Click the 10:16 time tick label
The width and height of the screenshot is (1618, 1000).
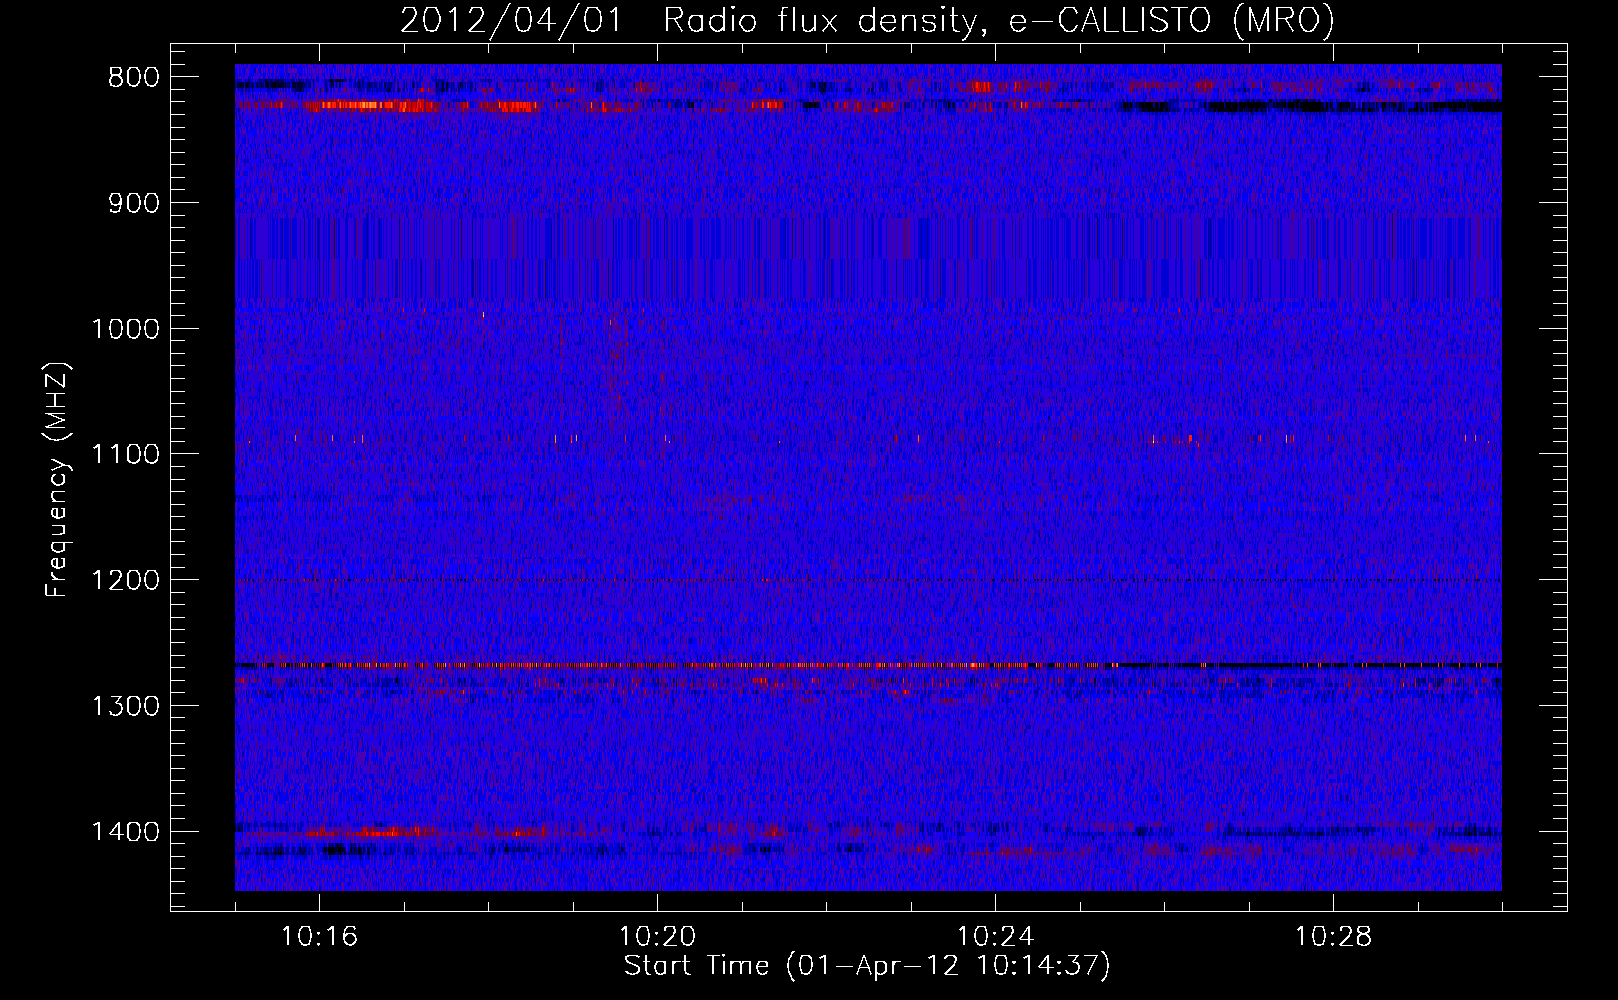(319, 937)
